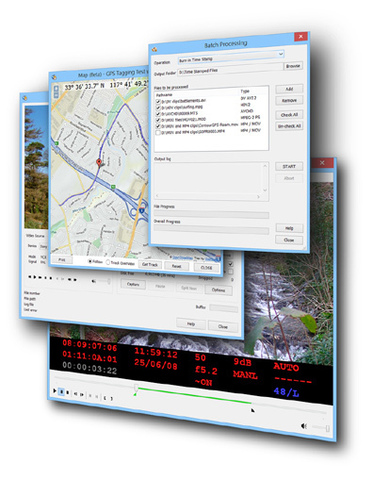Click Browse next to the Output Folder field
This screenshot has height=480, width=373.
pyautogui.click(x=293, y=66)
